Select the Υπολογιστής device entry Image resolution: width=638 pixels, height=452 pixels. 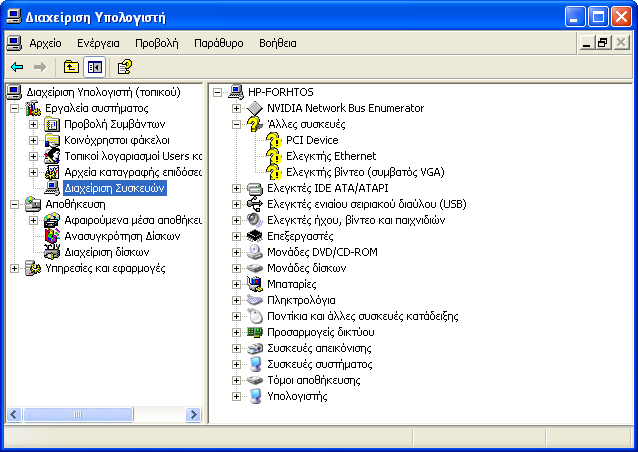pyautogui.click(x=297, y=396)
